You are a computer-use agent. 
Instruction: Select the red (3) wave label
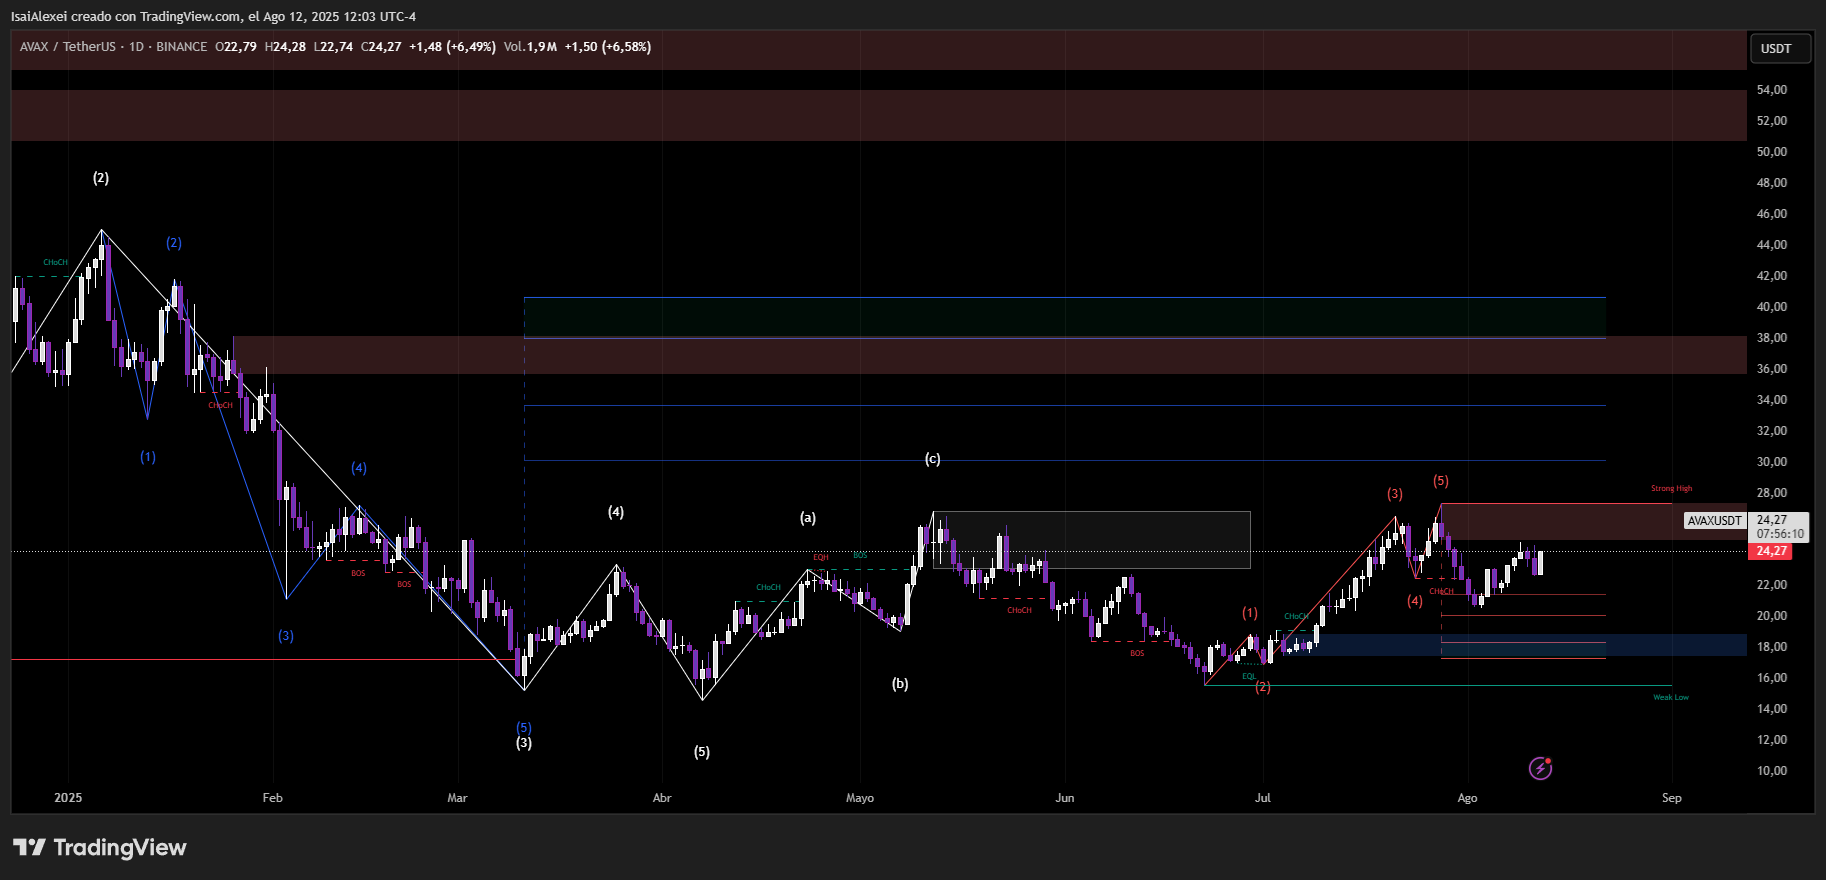click(x=1394, y=494)
